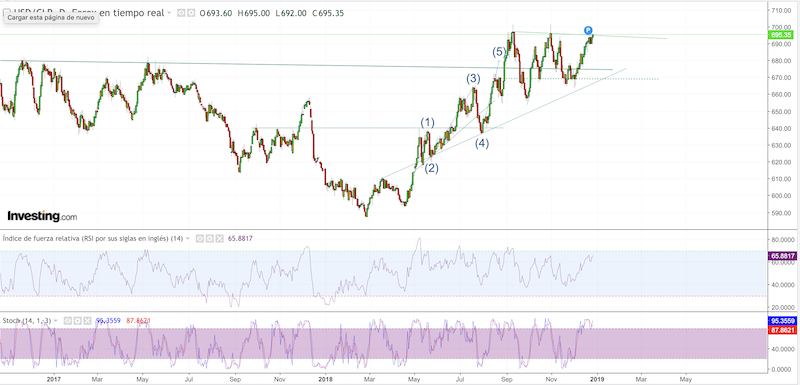Viewport: 800px width, 385px height.
Task: Select the green 695.35 current price label
Action: point(780,35)
